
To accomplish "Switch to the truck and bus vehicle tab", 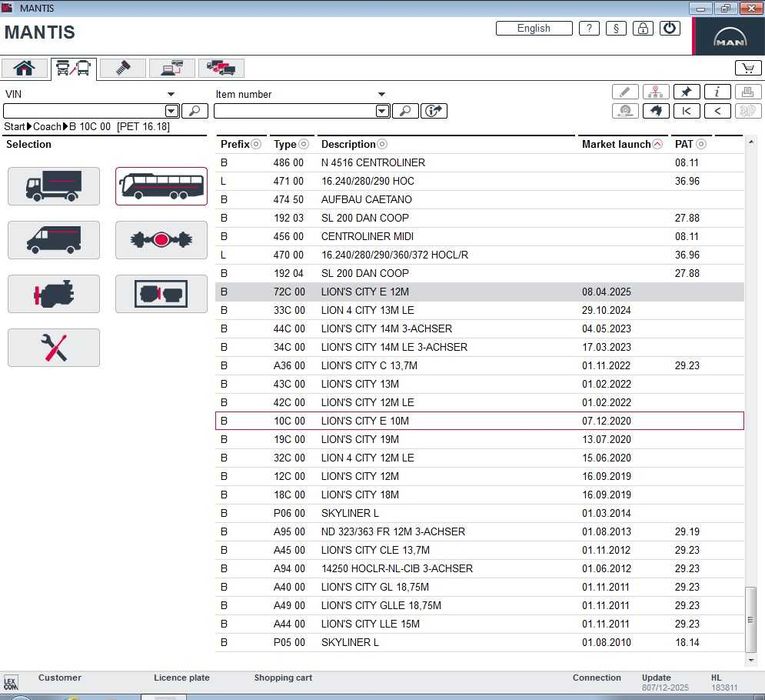I will 74,68.
